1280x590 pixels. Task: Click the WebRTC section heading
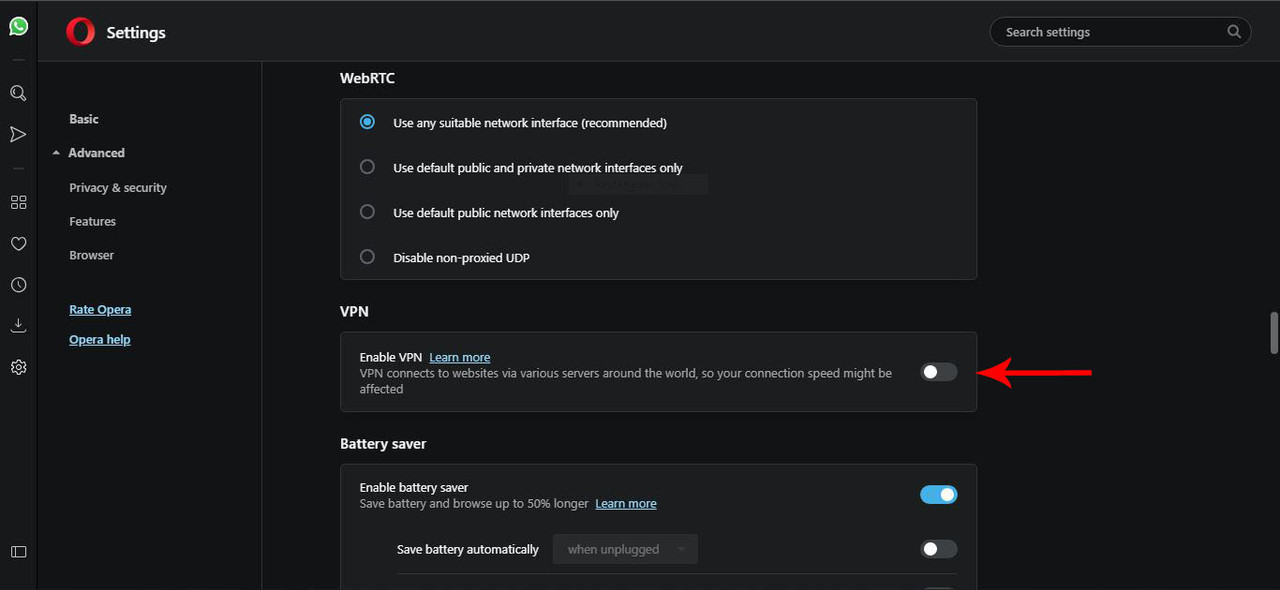tap(368, 78)
